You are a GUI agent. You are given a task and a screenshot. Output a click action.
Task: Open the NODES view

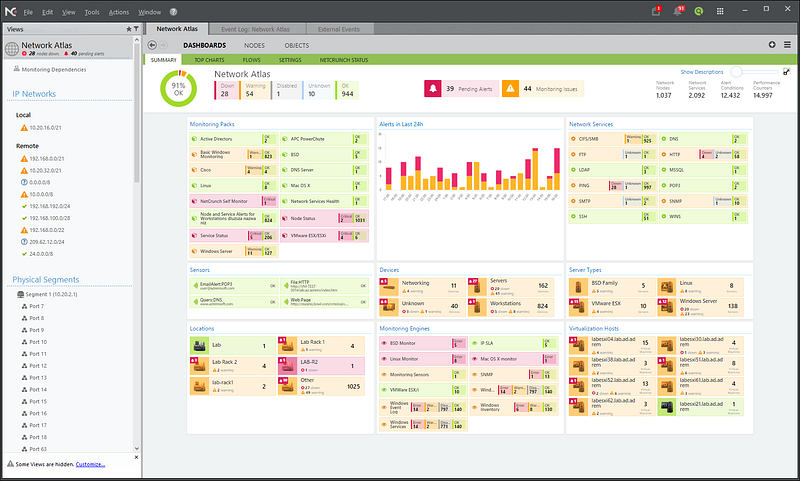click(x=254, y=45)
